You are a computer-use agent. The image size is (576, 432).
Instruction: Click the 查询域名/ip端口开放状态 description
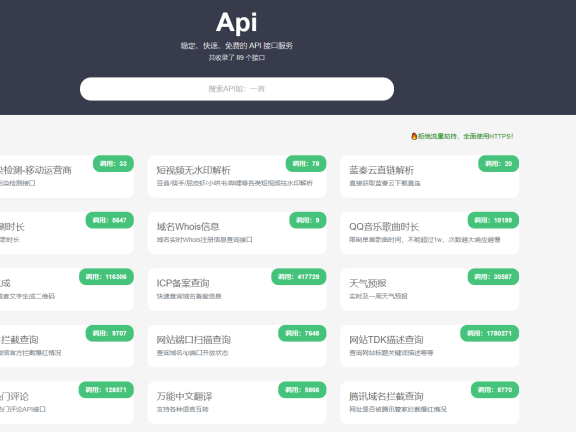click(192, 353)
